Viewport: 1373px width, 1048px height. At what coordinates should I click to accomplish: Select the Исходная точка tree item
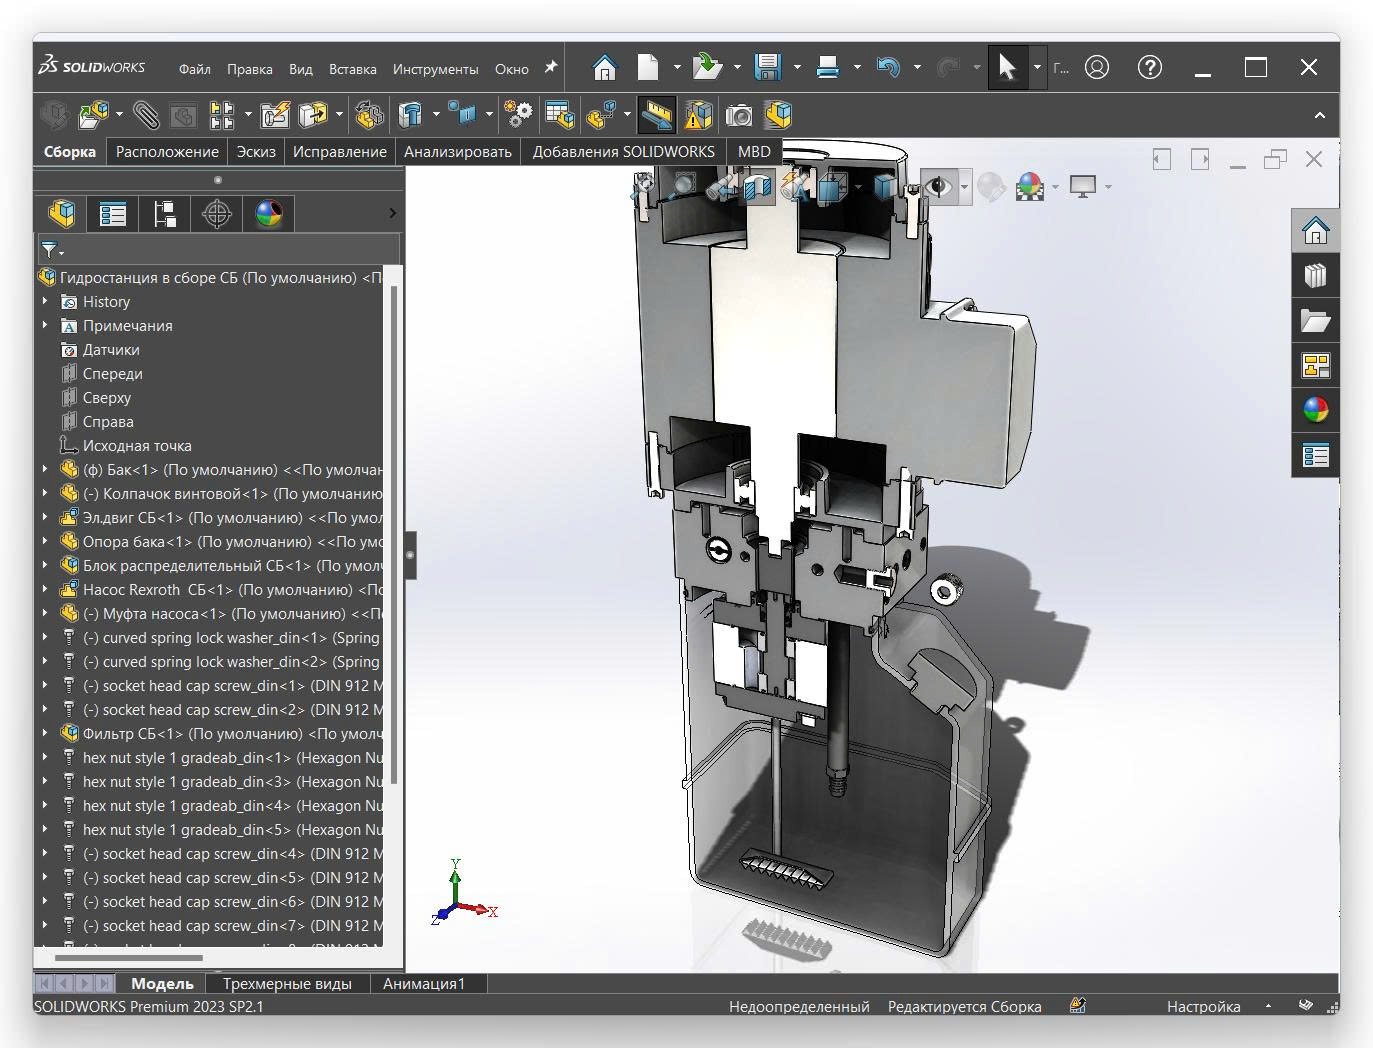coord(137,446)
